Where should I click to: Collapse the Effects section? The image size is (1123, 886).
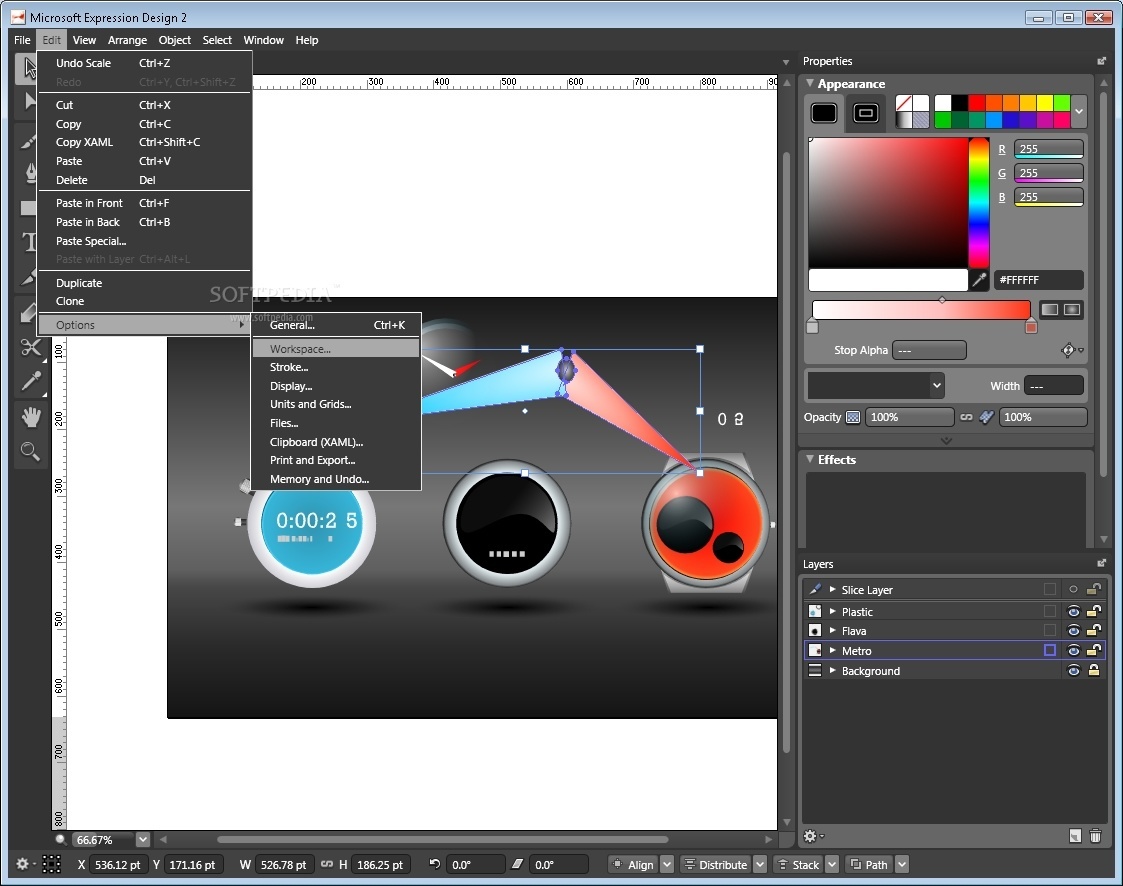[810, 459]
